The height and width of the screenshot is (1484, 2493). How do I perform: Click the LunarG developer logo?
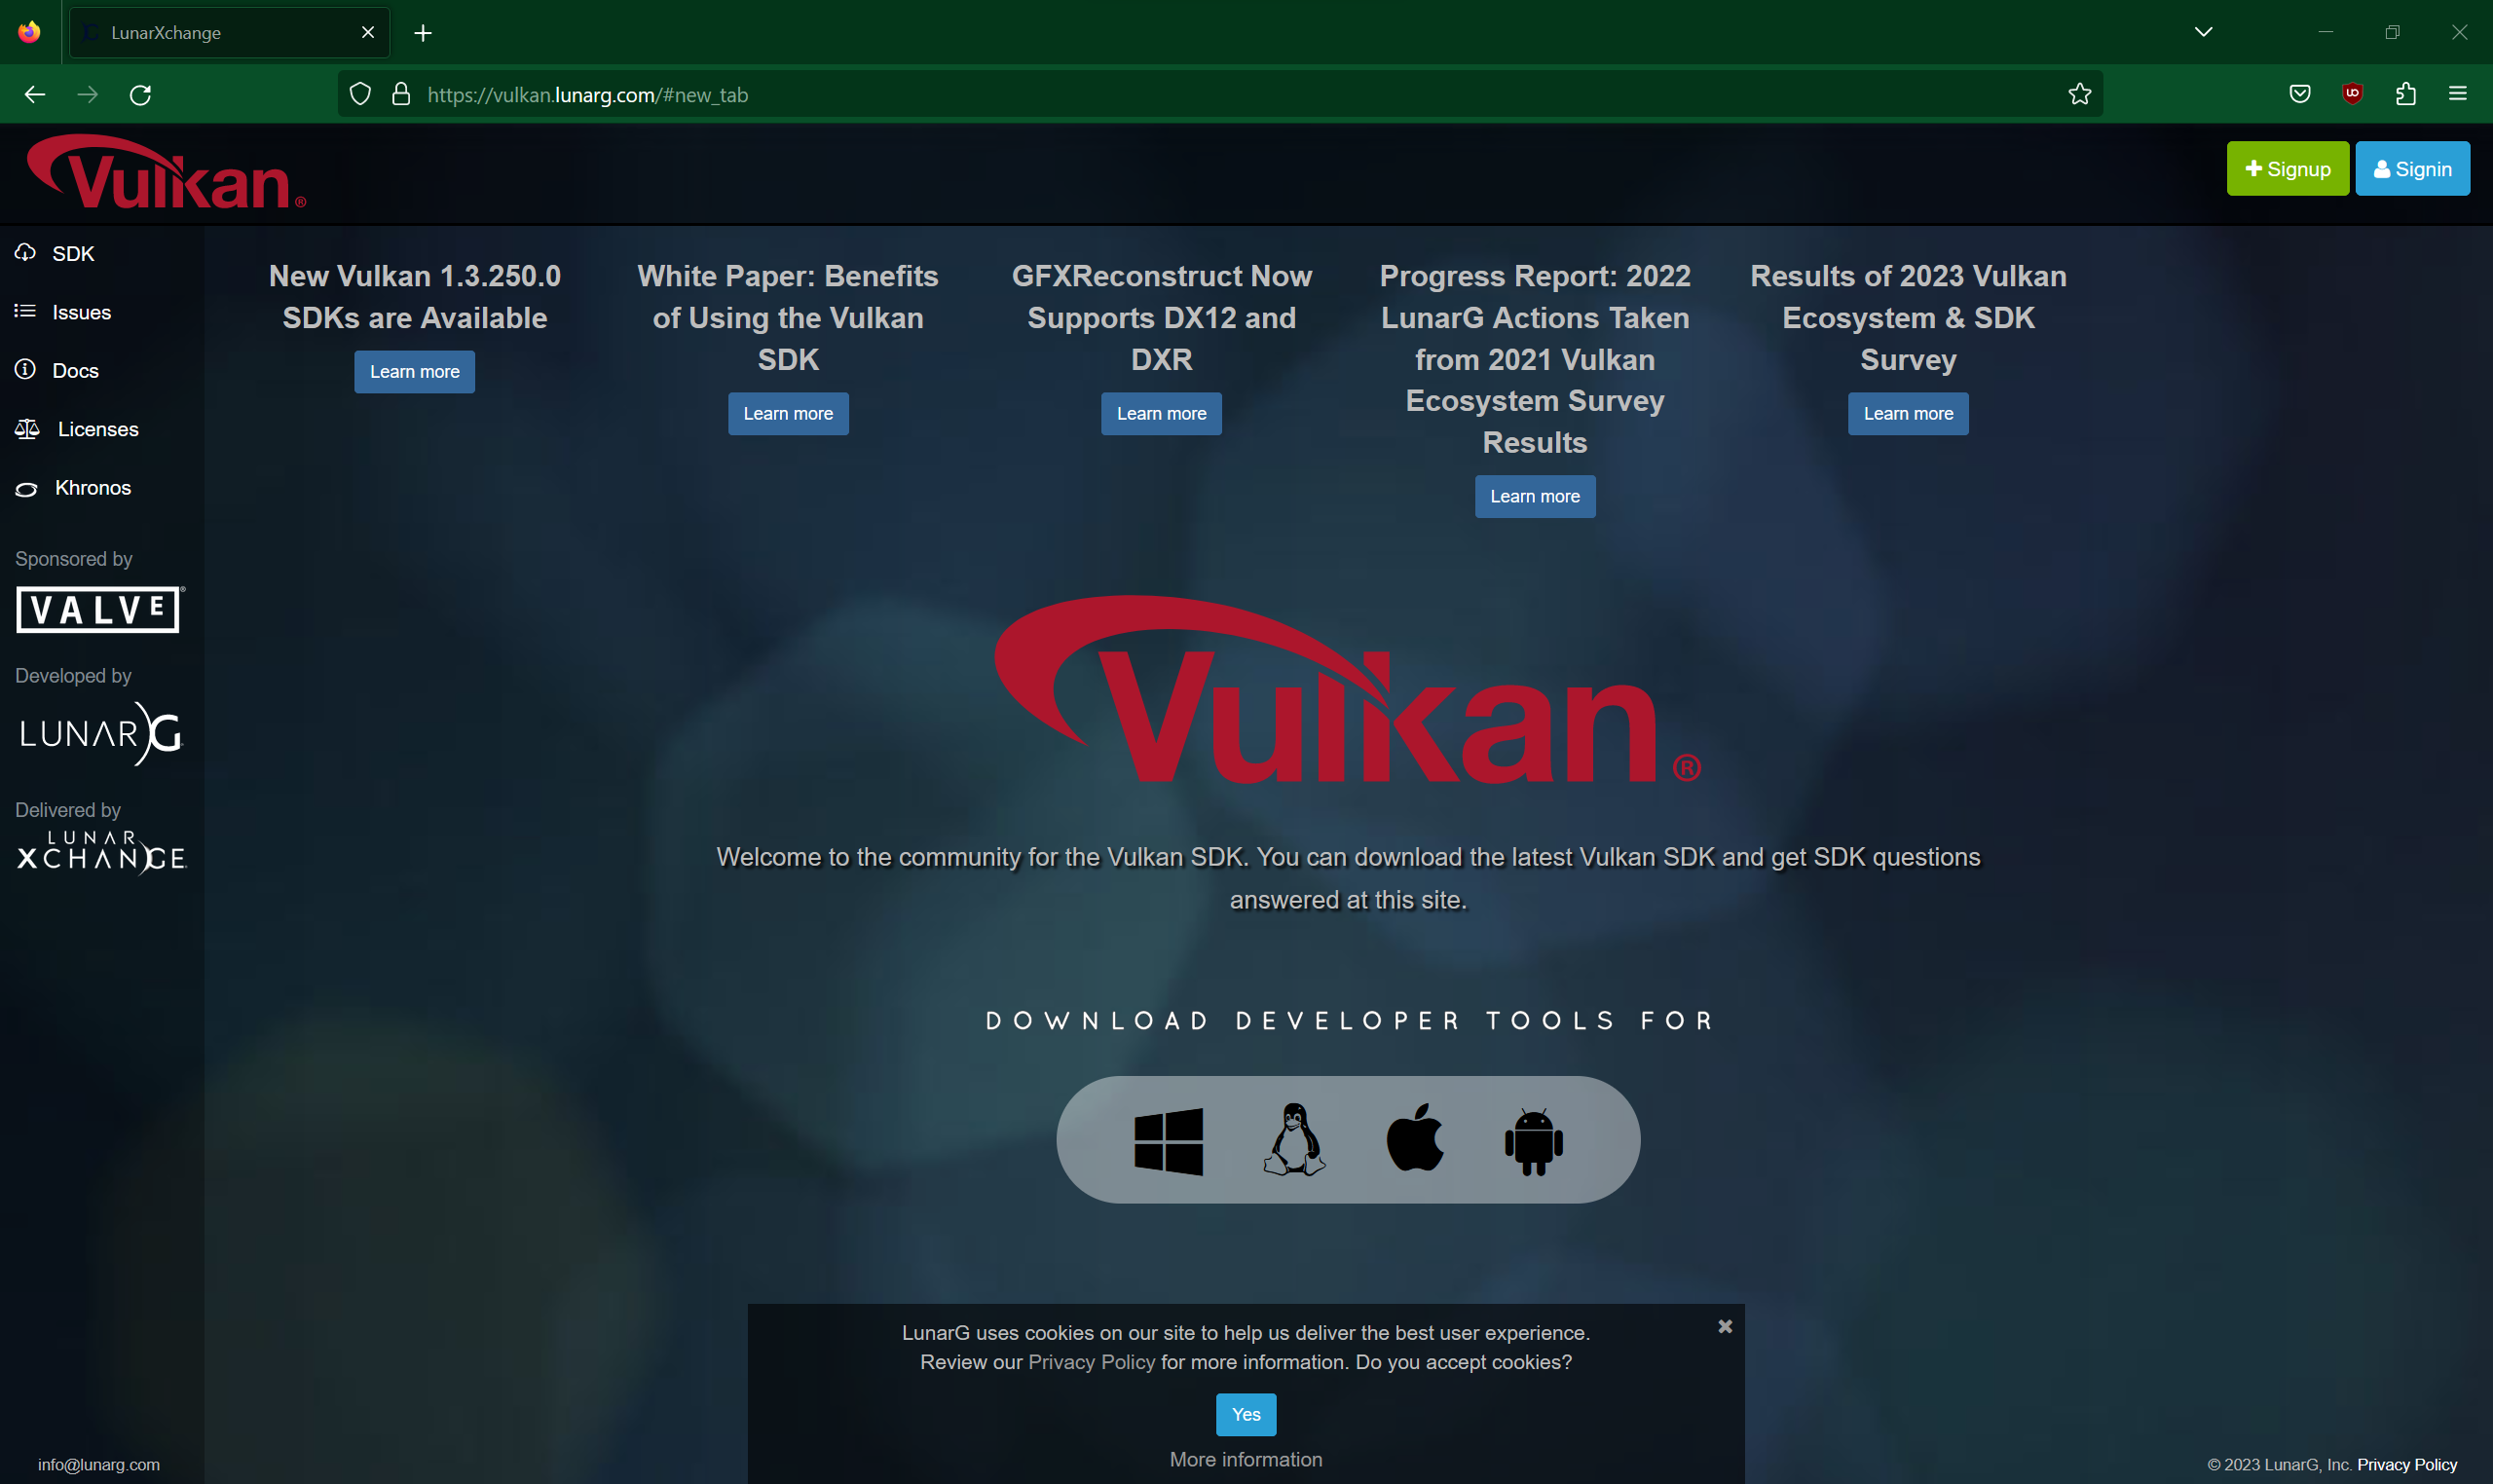99,733
